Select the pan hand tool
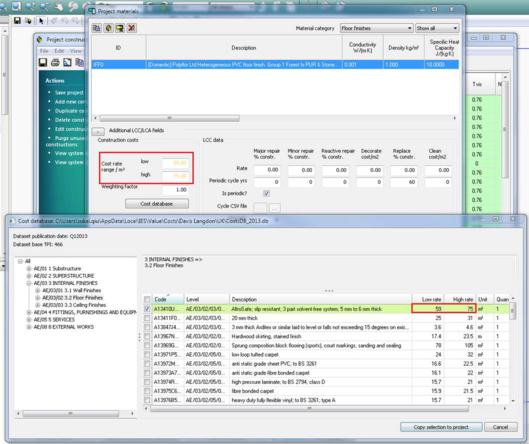The height and width of the screenshot is (444, 529). tap(58, 6)
